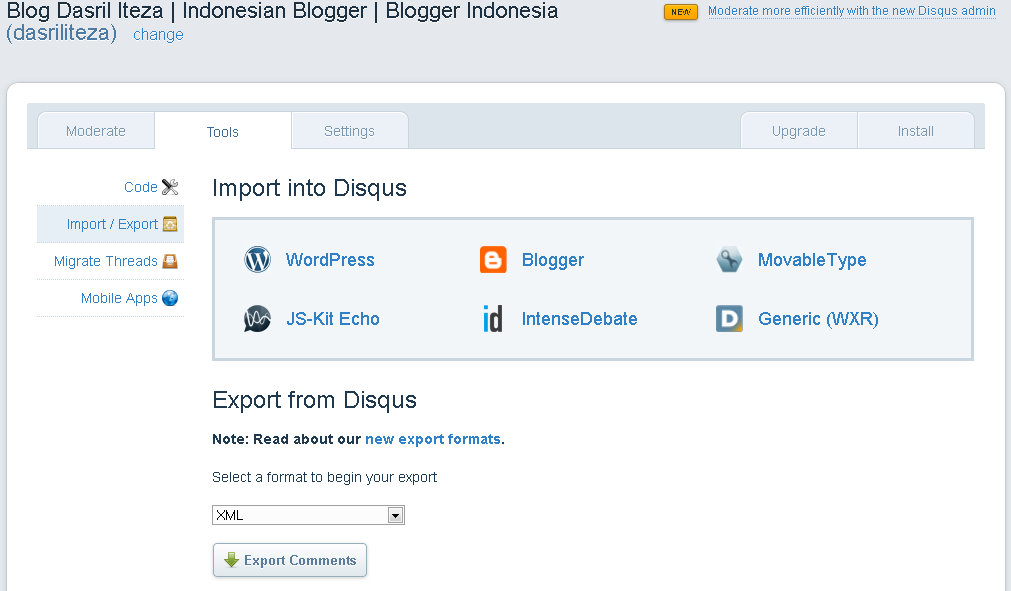Click the green download arrow on Export Comments
This screenshot has height=591, width=1011.
click(x=230, y=560)
